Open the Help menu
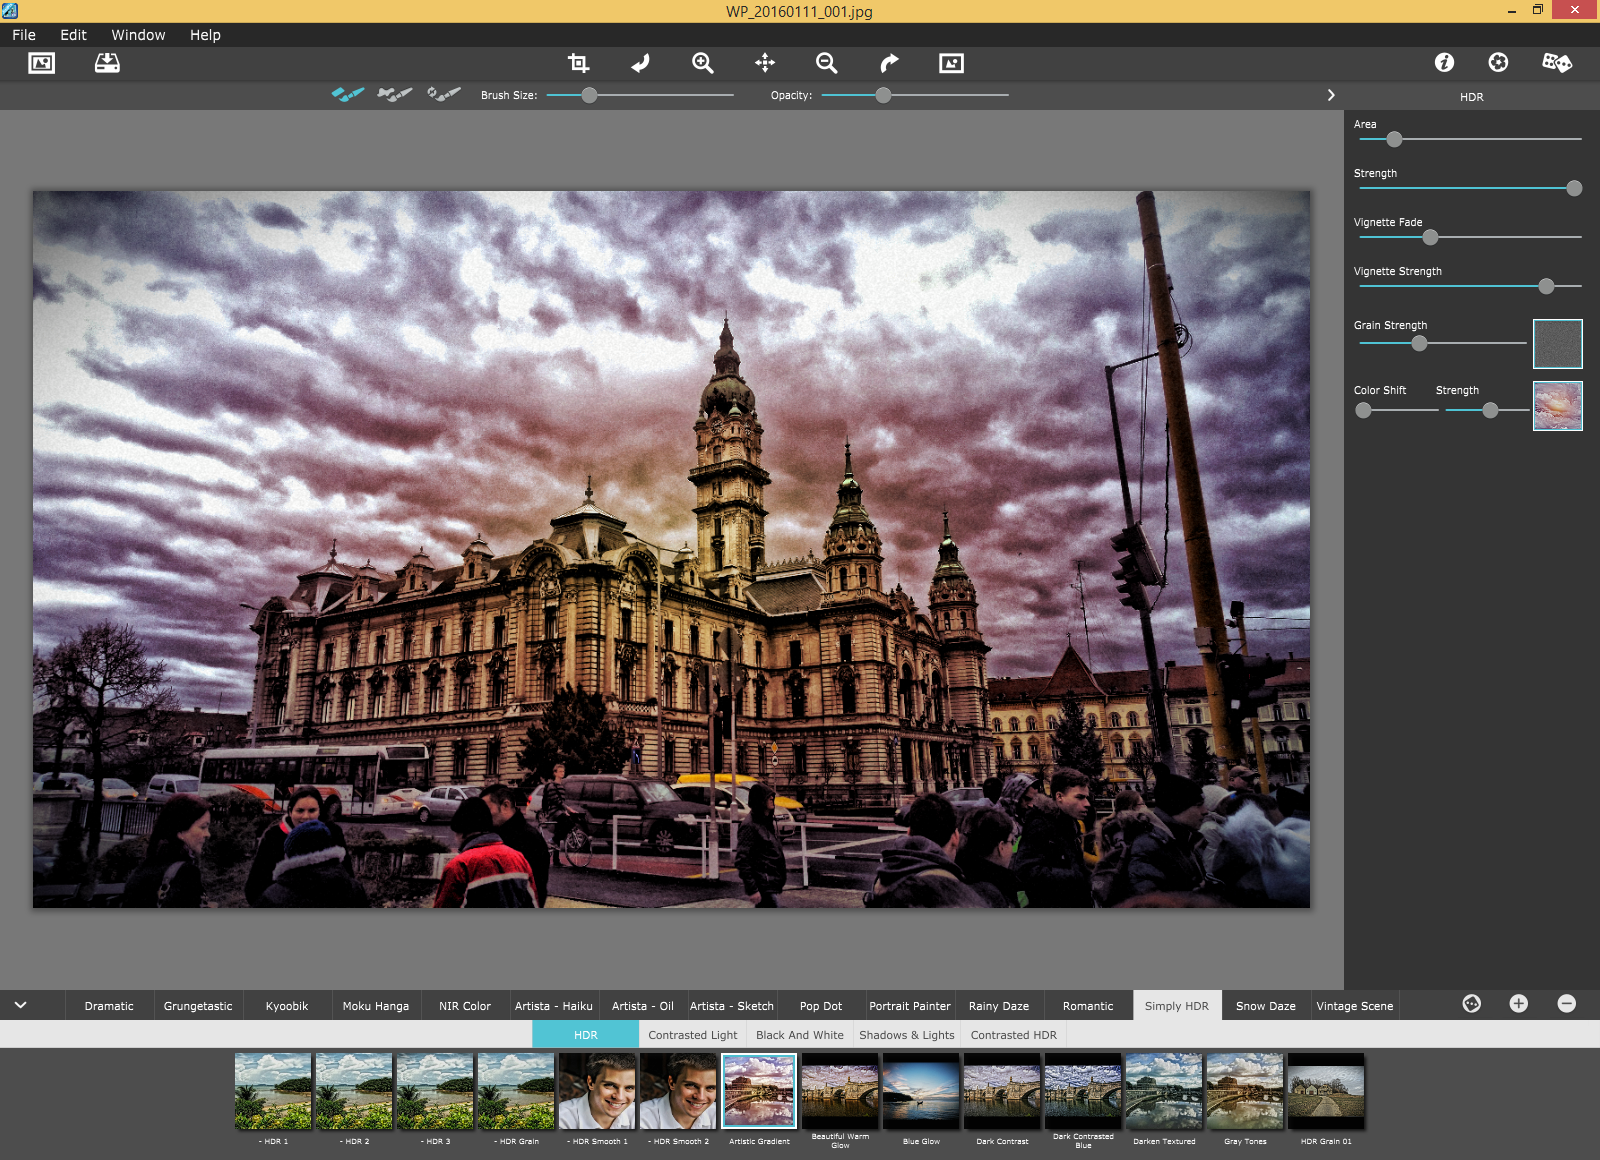Viewport: 1600px width, 1160px height. pyautogui.click(x=205, y=35)
